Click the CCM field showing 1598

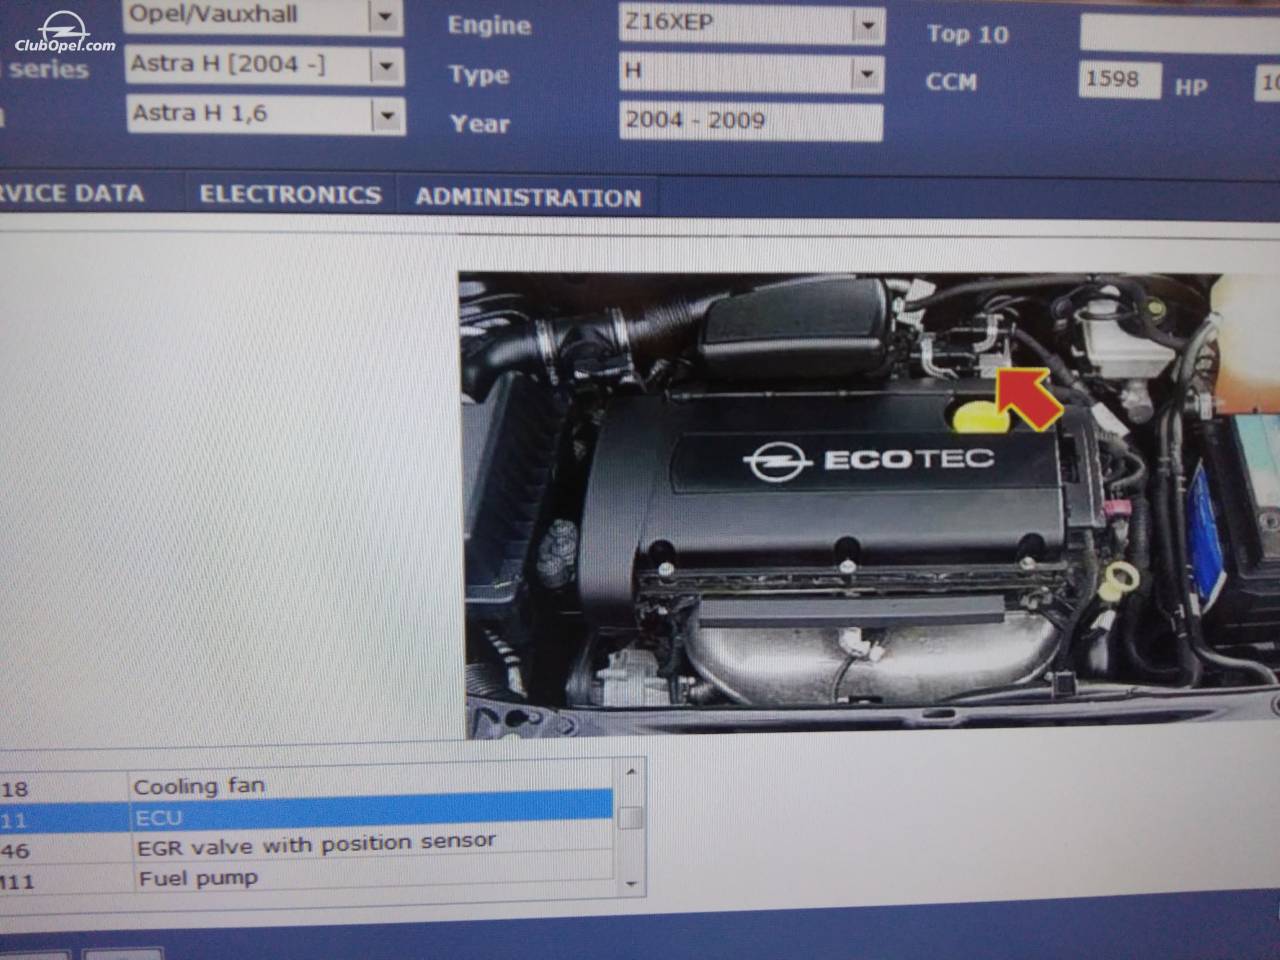point(1119,79)
